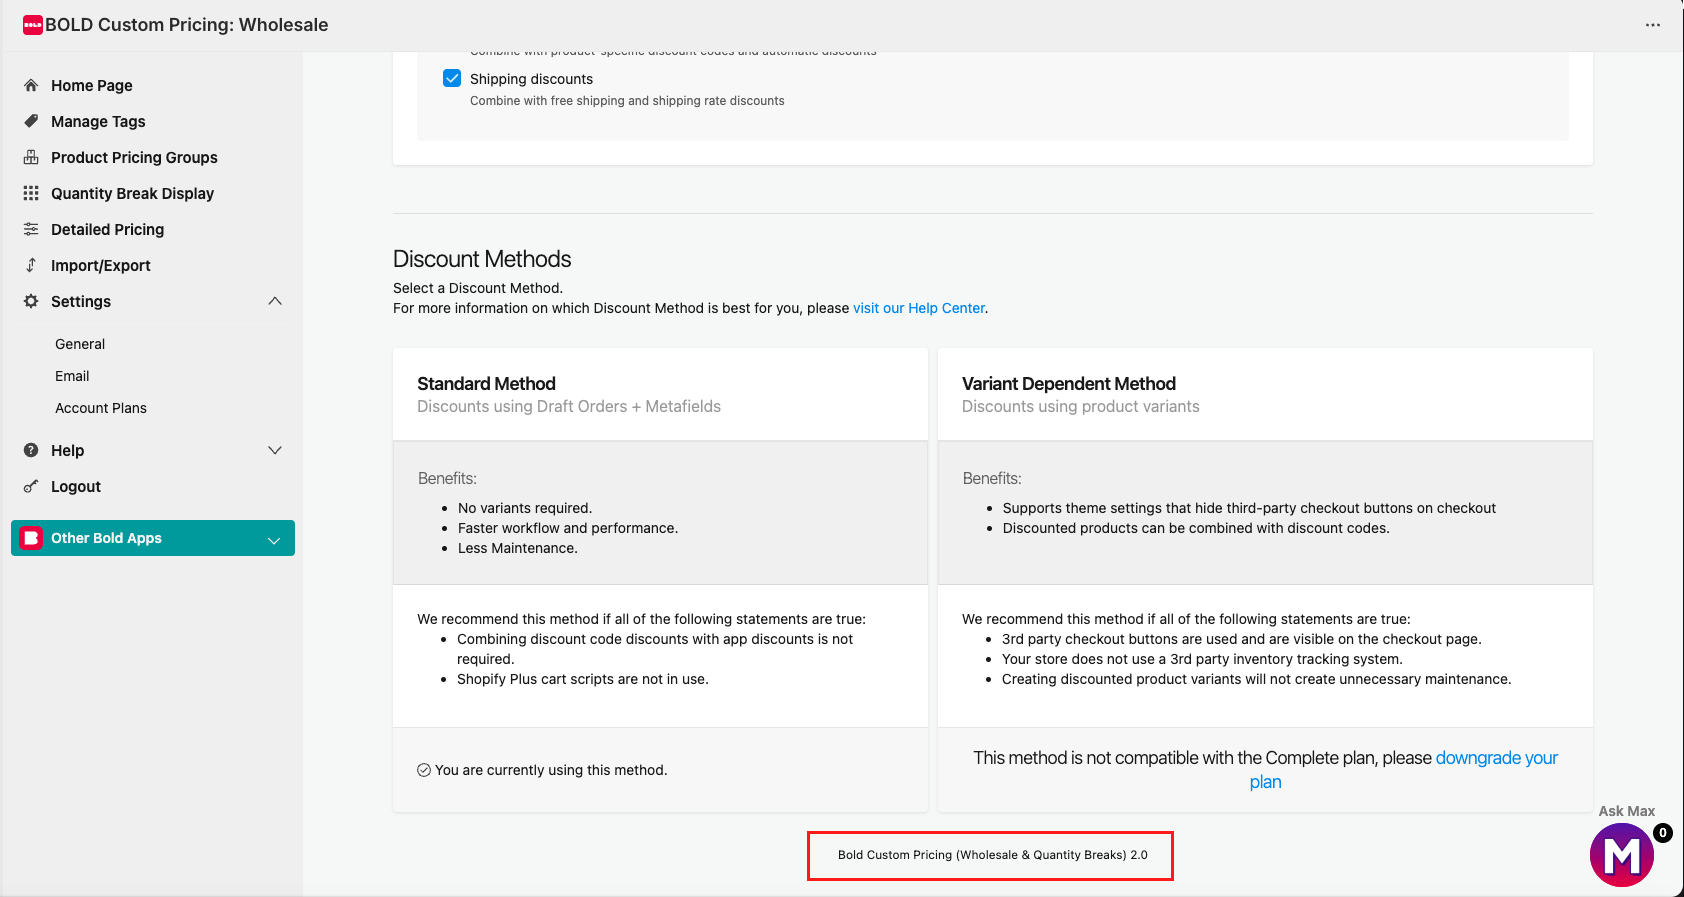Collapse the Settings submenu chevron
The height and width of the screenshot is (897, 1684).
[x=275, y=301]
